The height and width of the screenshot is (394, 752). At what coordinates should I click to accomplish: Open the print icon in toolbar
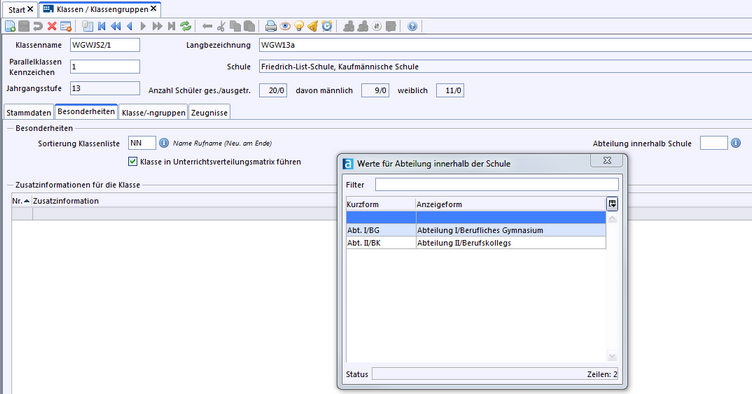[271, 26]
